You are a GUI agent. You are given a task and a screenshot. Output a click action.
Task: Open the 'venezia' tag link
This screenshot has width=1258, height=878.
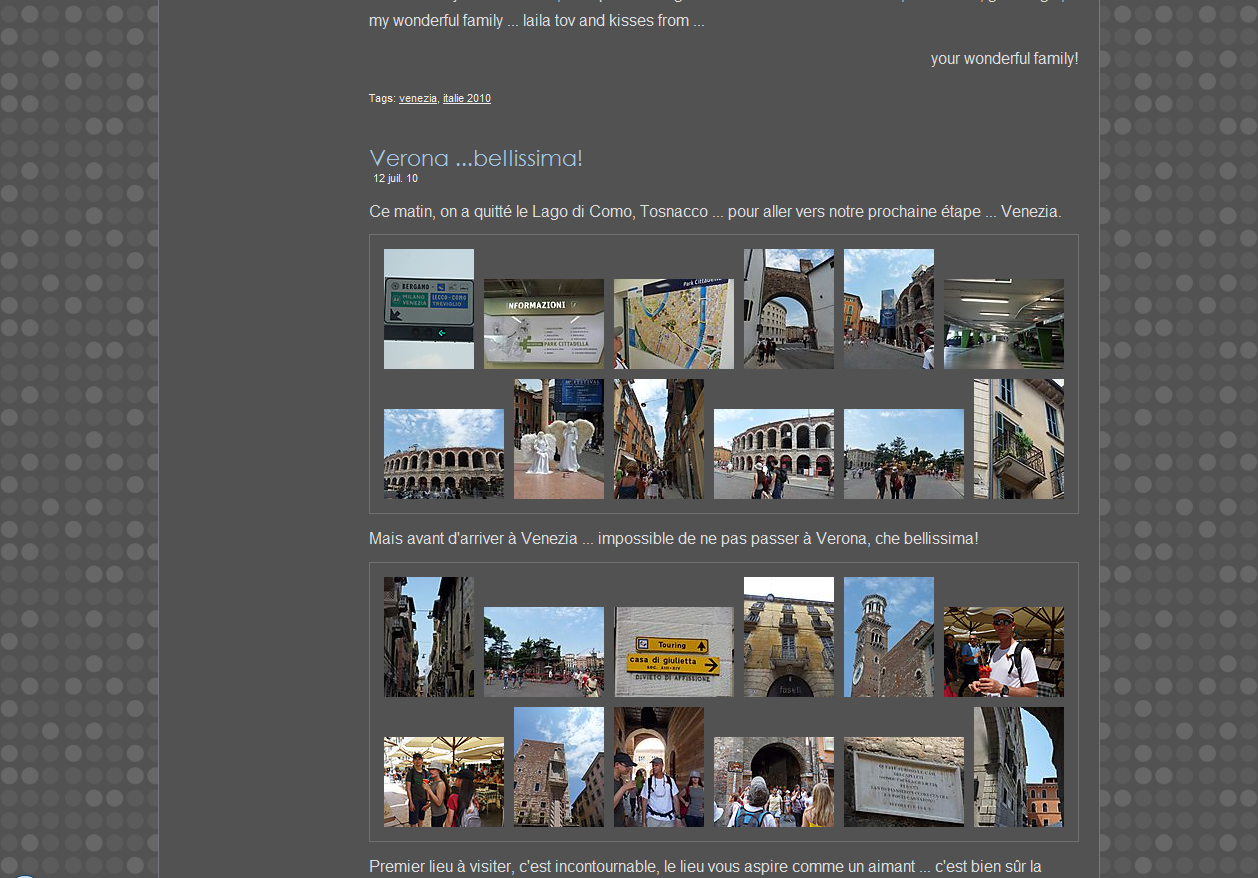coord(417,98)
